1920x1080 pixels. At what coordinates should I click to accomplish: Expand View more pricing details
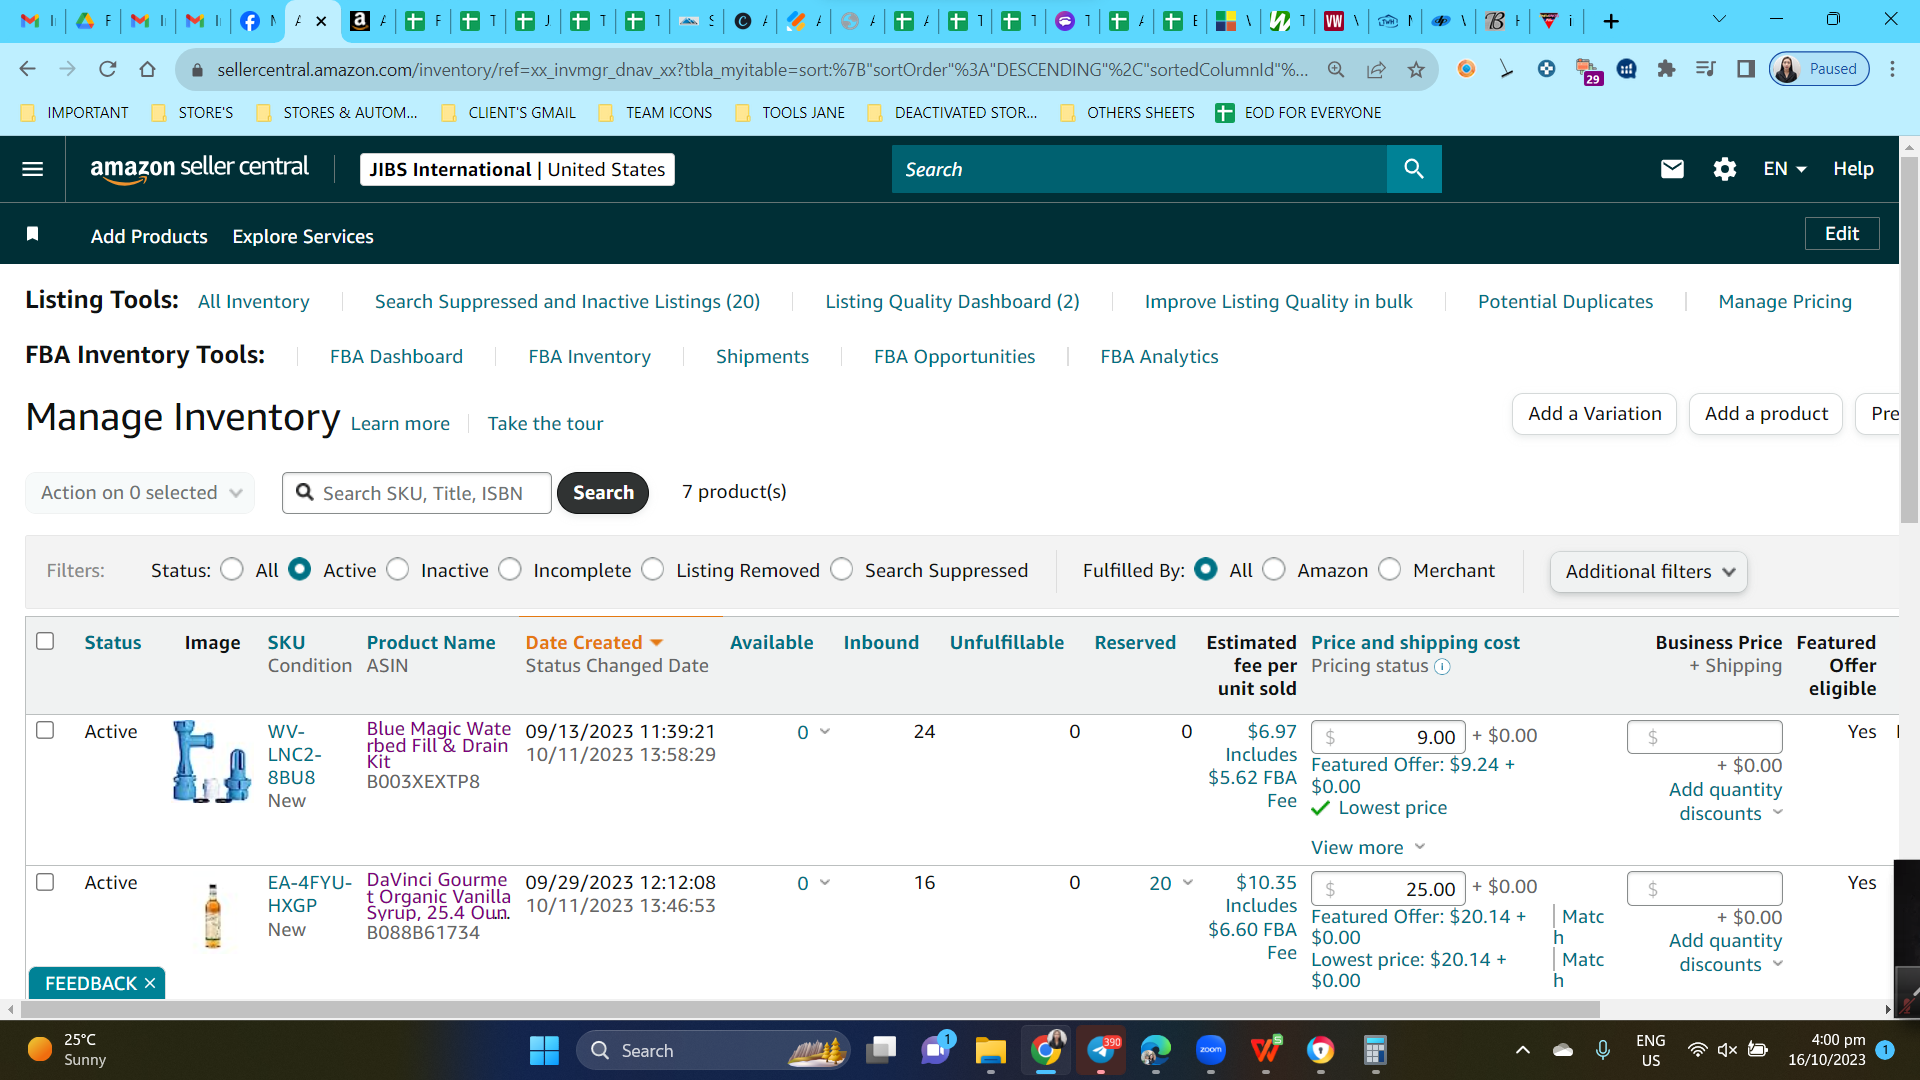coord(1368,848)
